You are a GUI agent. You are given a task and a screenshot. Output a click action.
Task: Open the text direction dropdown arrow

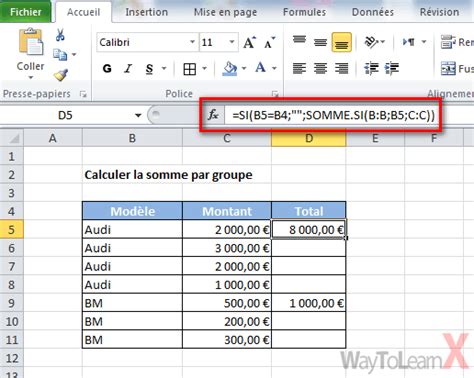point(424,42)
